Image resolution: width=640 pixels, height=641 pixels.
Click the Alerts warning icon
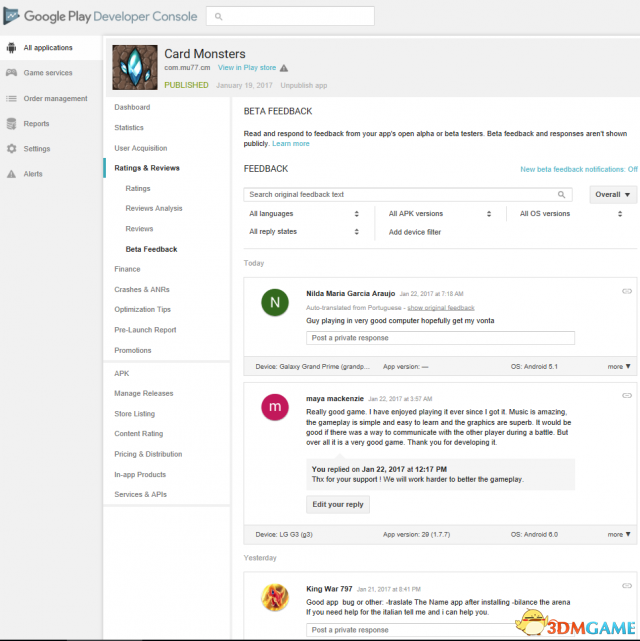click(11, 174)
